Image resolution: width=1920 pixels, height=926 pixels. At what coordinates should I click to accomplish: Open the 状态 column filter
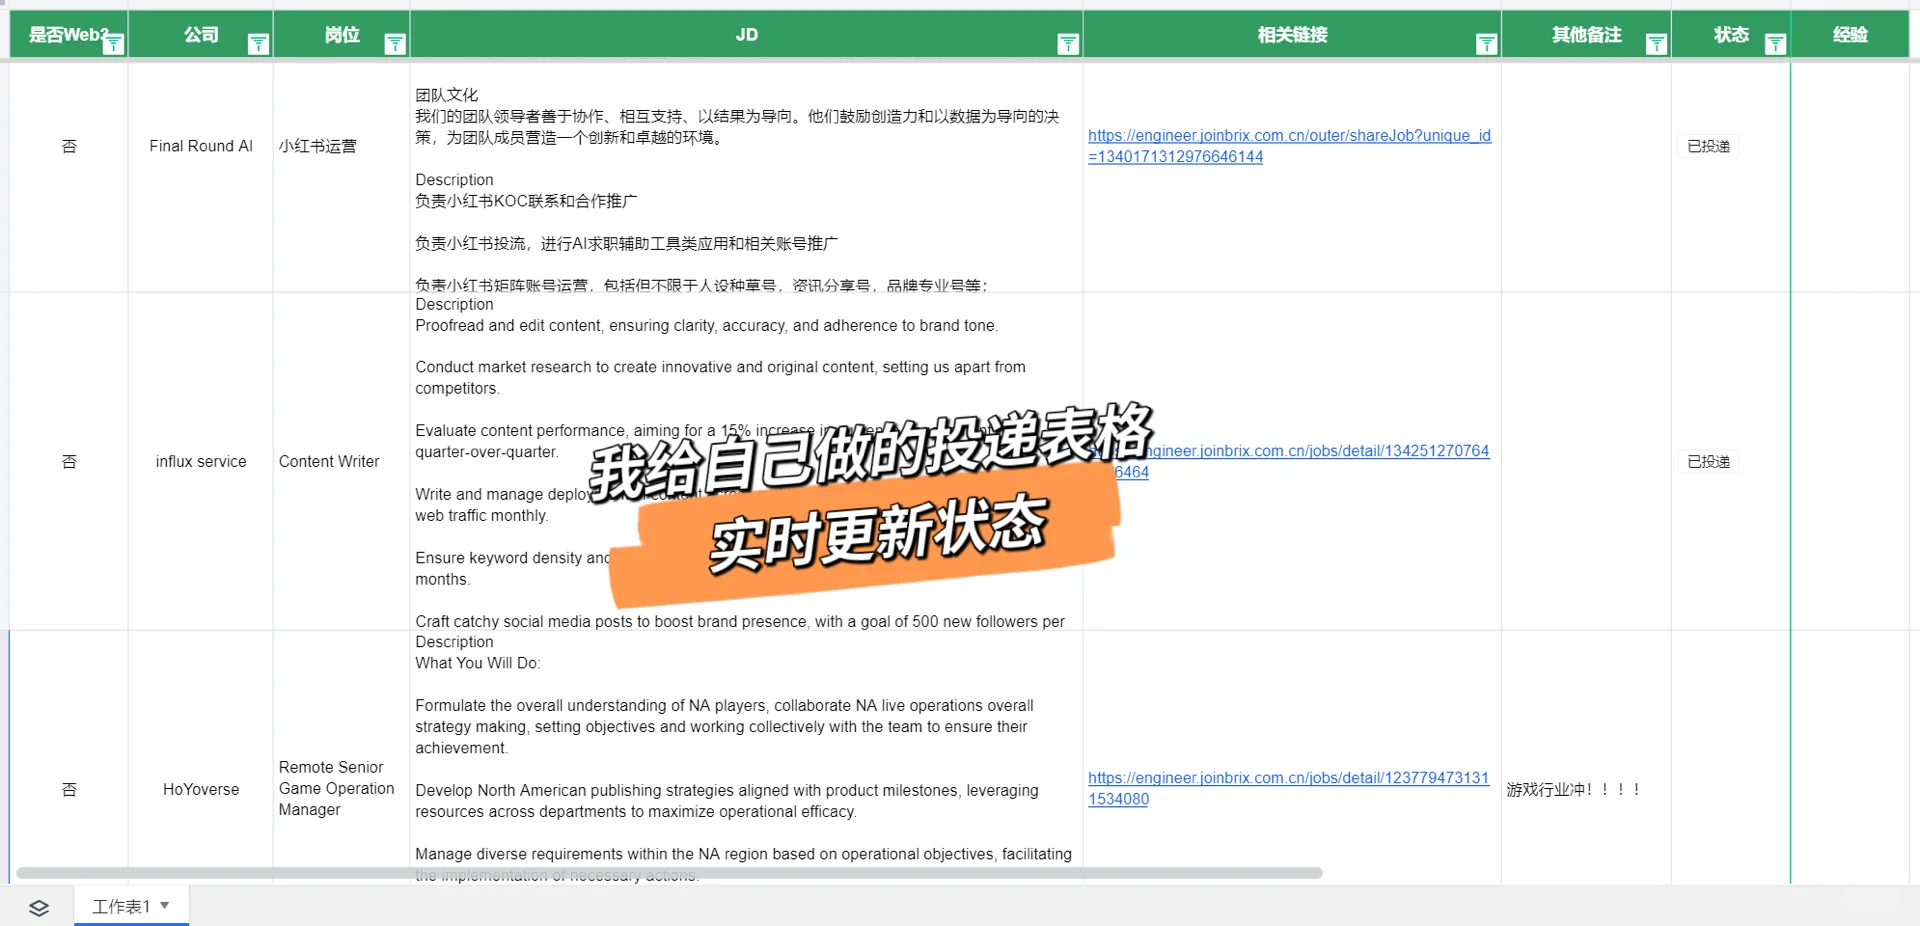tap(1777, 44)
